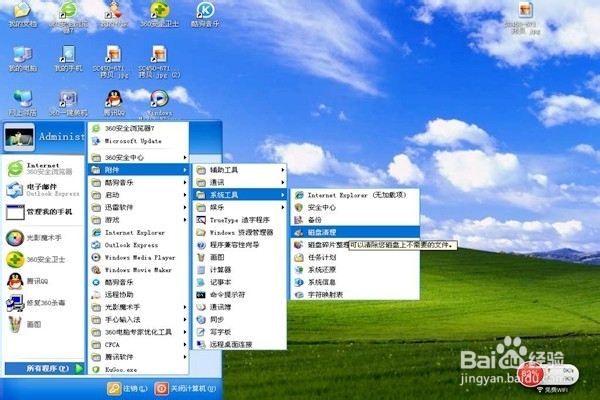Expand 辅助工具 submenu
600x400 pixels.
[240, 170]
